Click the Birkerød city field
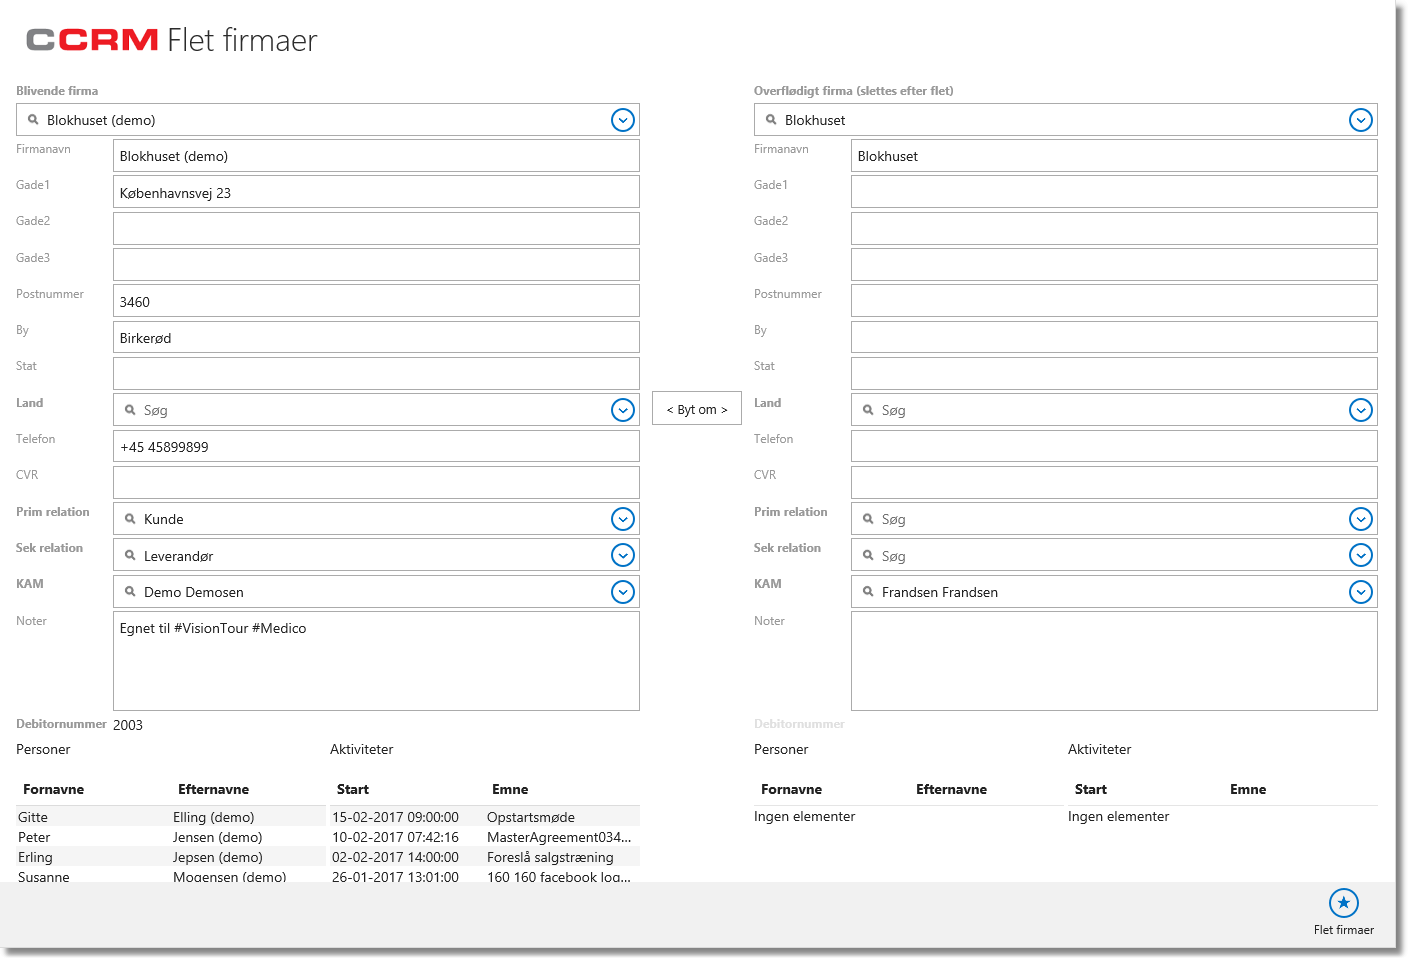1408x960 pixels. [376, 337]
